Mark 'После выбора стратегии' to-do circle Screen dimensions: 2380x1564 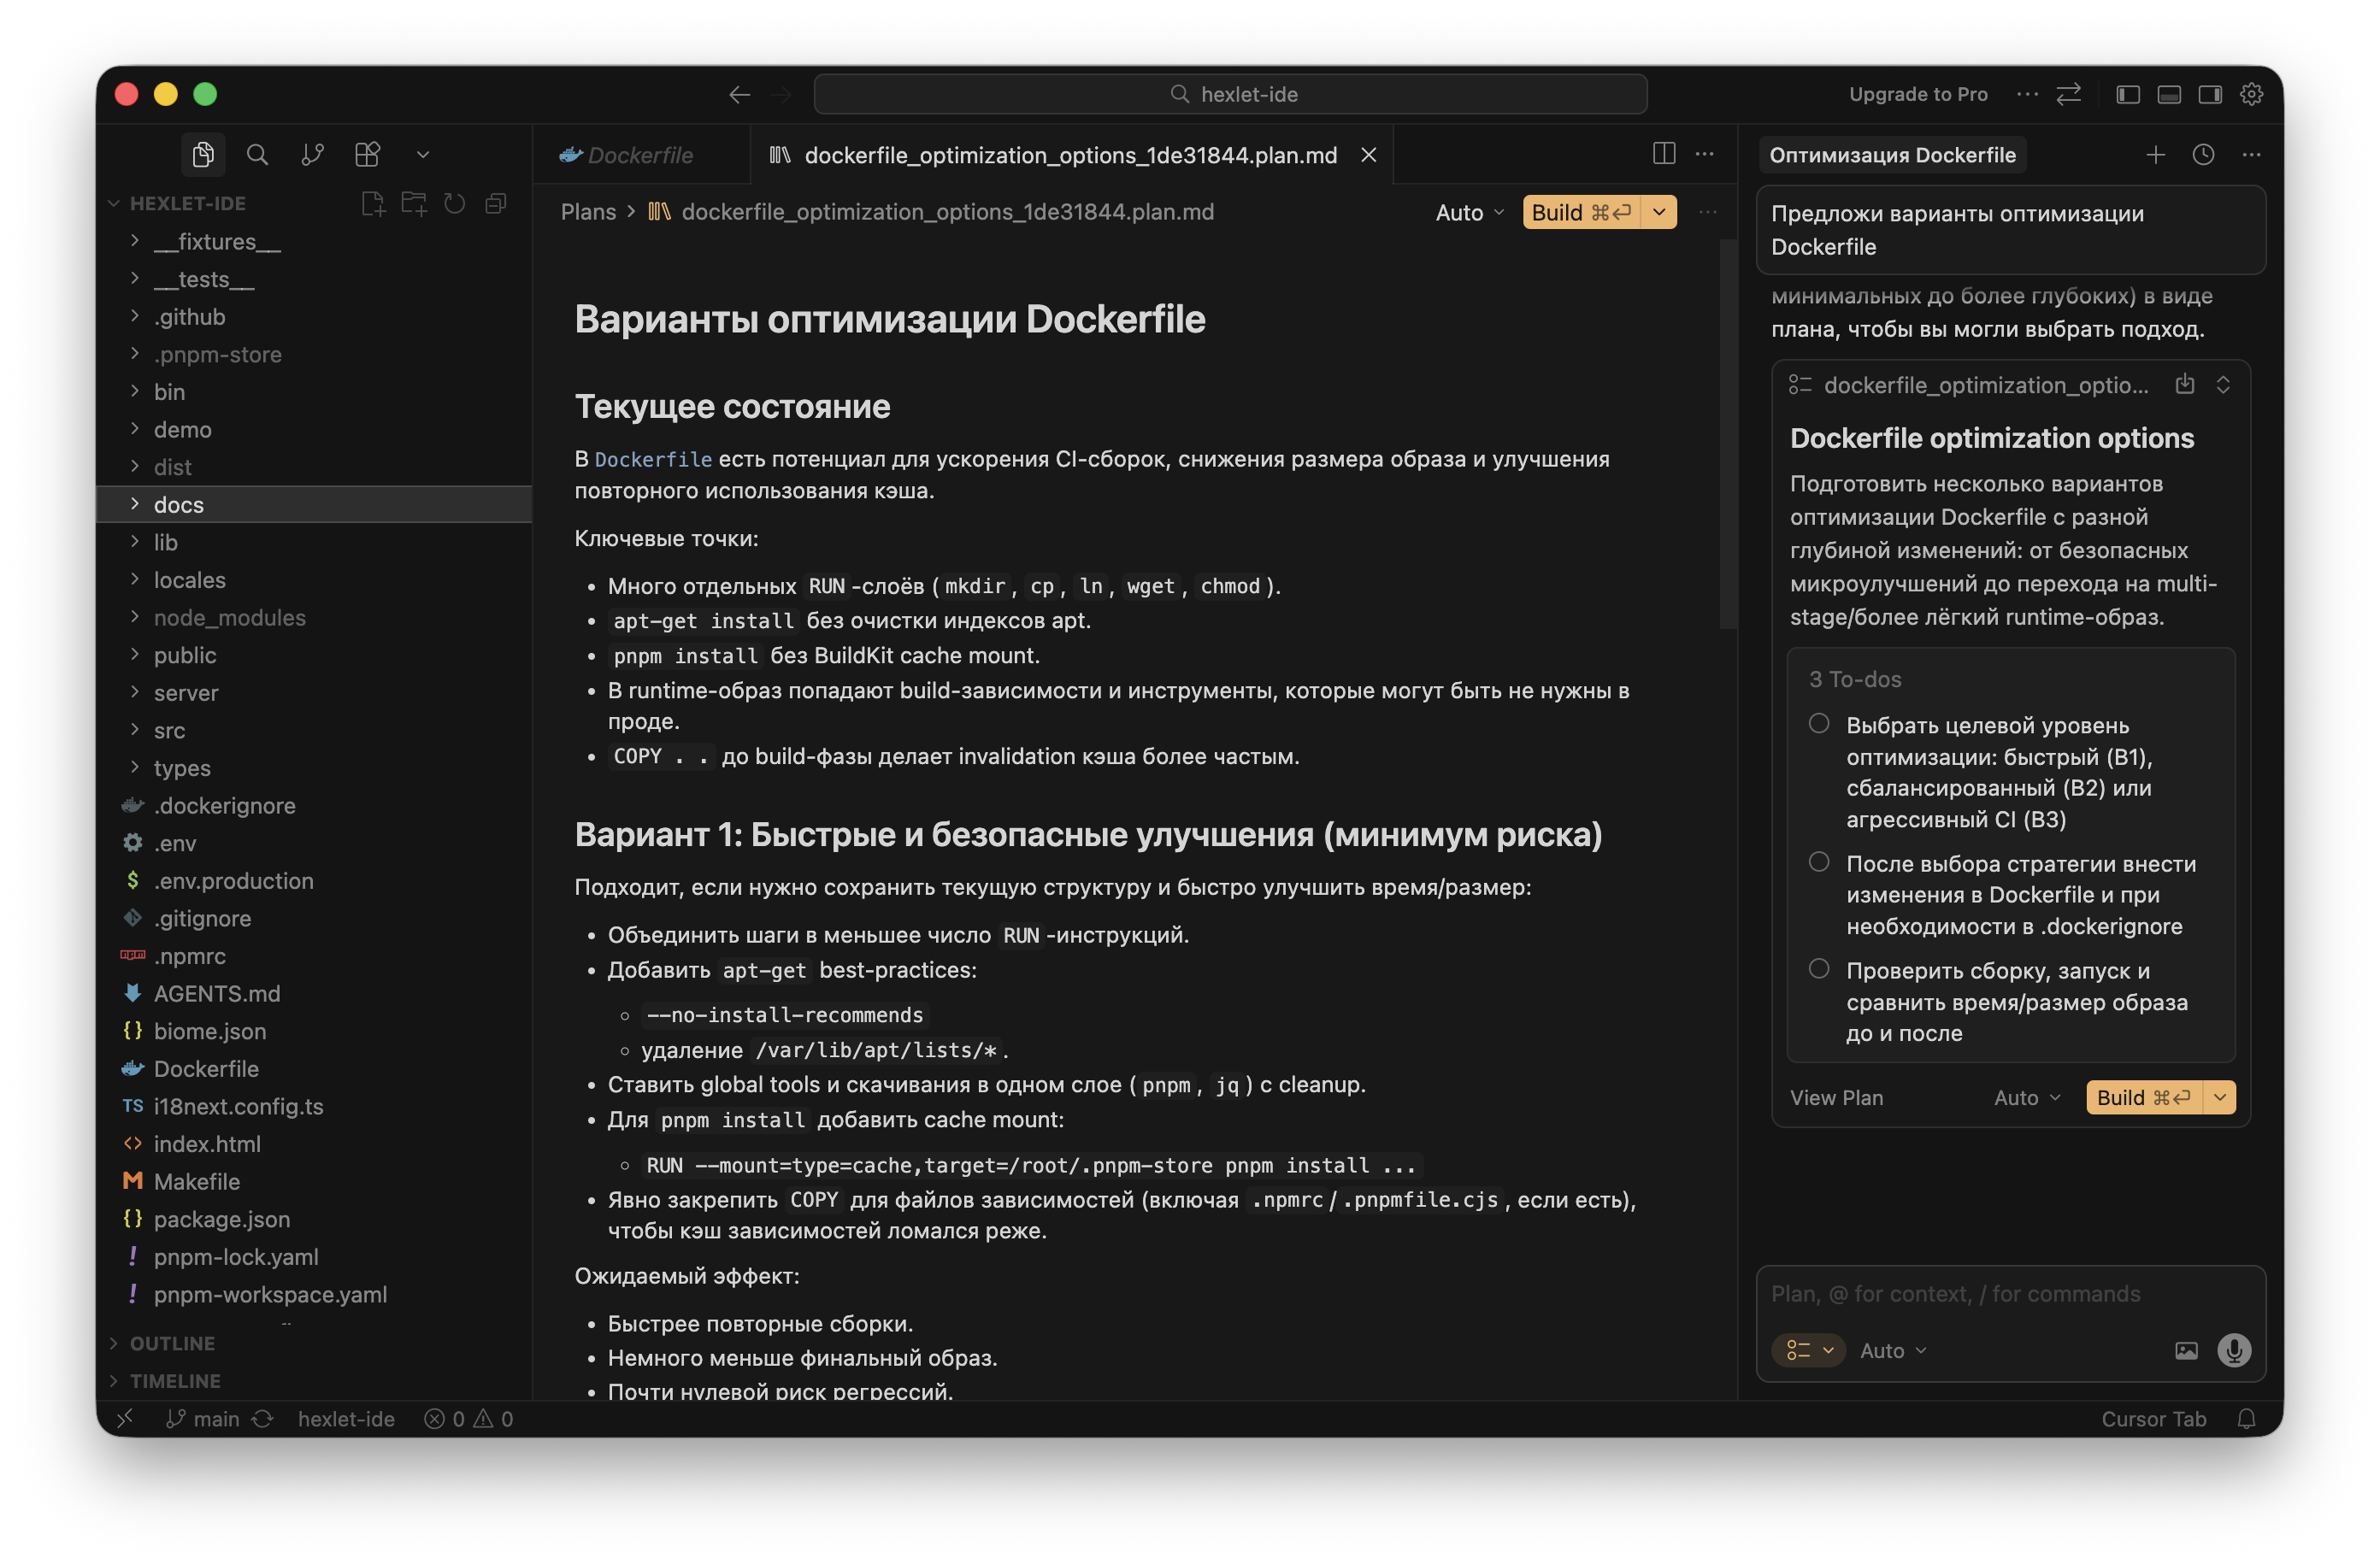coord(1819,861)
